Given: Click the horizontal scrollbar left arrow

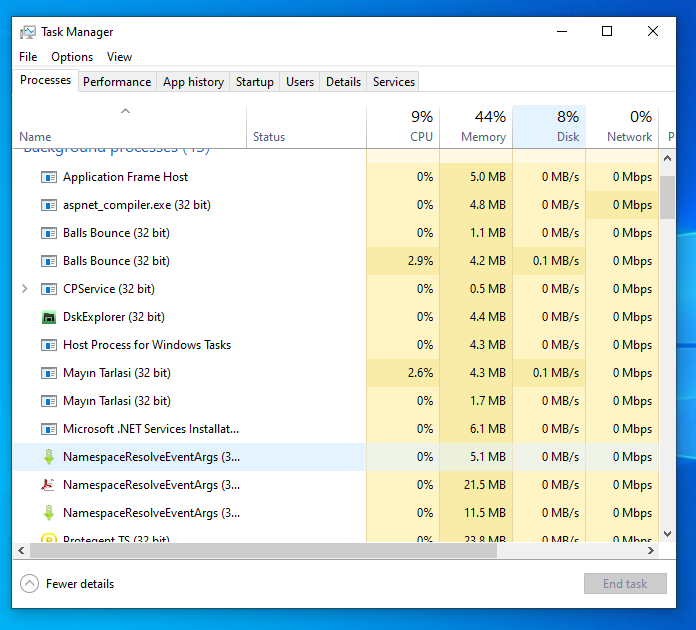Looking at the screenshot, I should [21, 551].
